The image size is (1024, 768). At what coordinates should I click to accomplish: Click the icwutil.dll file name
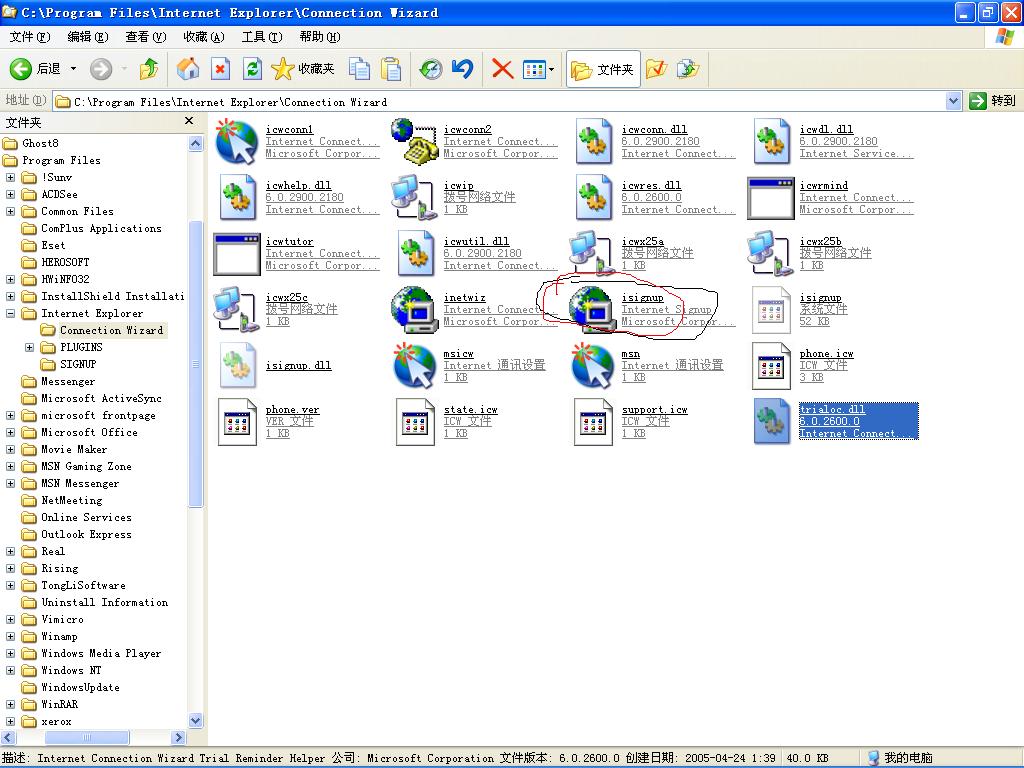tap(476, 242)
